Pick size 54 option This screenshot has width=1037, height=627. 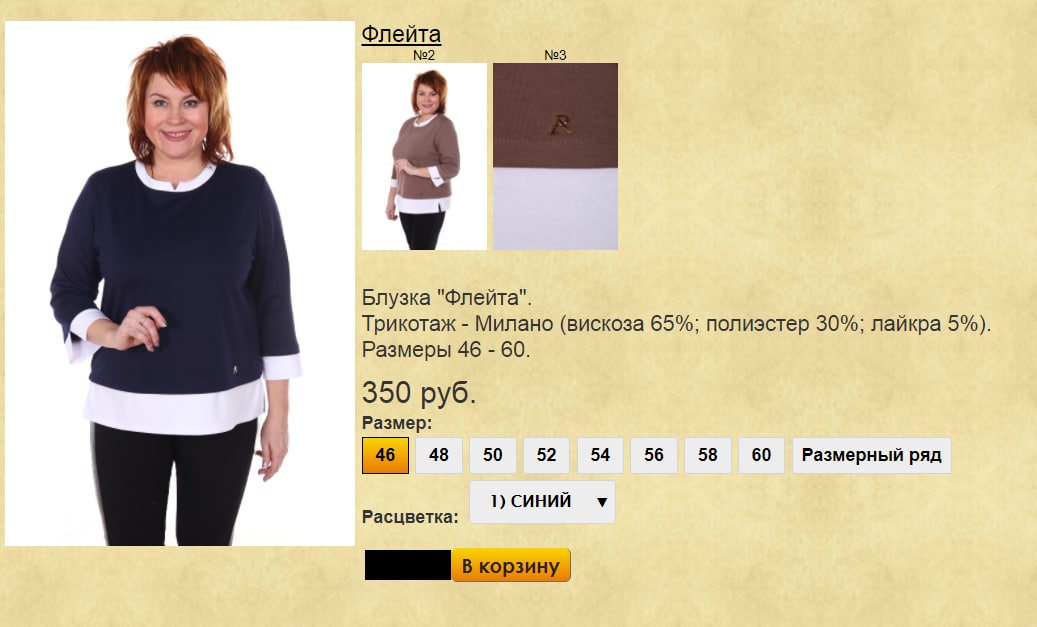click(600, 455)
